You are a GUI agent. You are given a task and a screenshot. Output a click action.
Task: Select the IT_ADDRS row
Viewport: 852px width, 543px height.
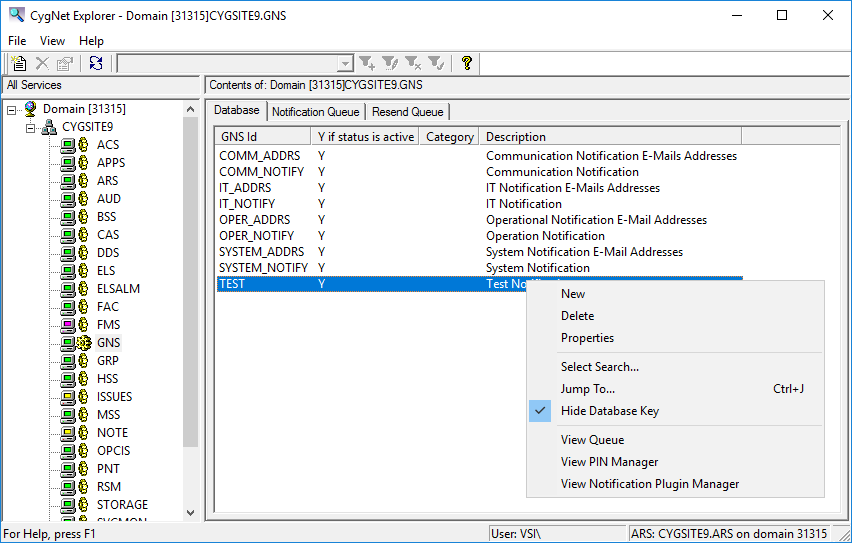(x=479, y=188)
